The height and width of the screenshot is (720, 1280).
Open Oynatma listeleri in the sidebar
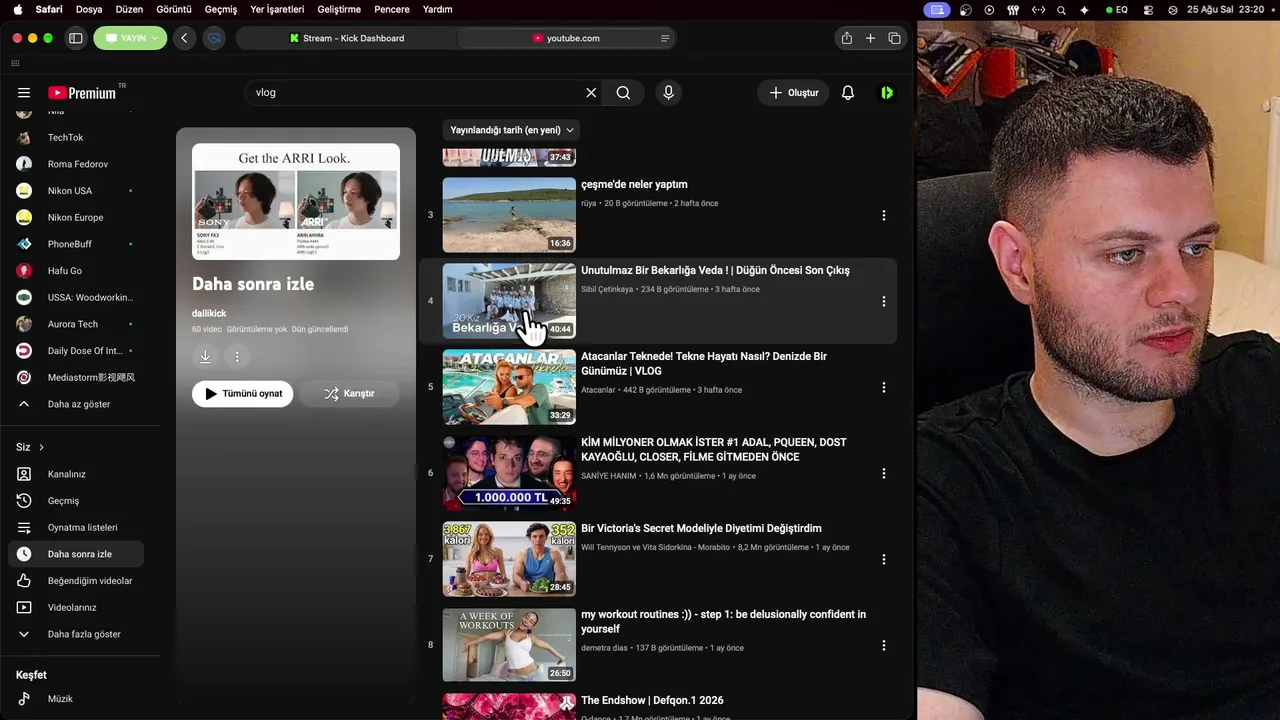(x=76, y=528)
